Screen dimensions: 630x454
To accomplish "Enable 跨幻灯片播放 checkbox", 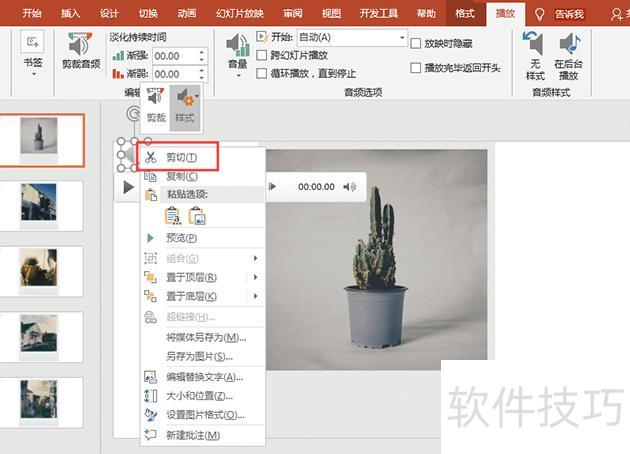I will (262, 55).
